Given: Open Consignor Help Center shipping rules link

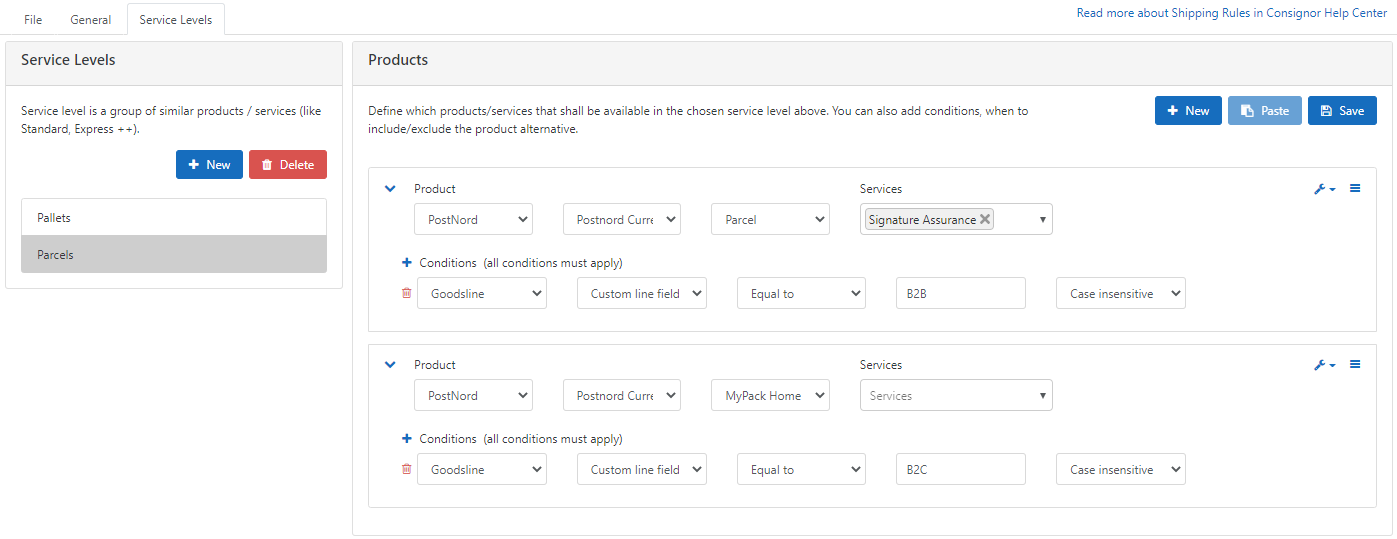Looking at the screenshot, I should (1231, 14).
